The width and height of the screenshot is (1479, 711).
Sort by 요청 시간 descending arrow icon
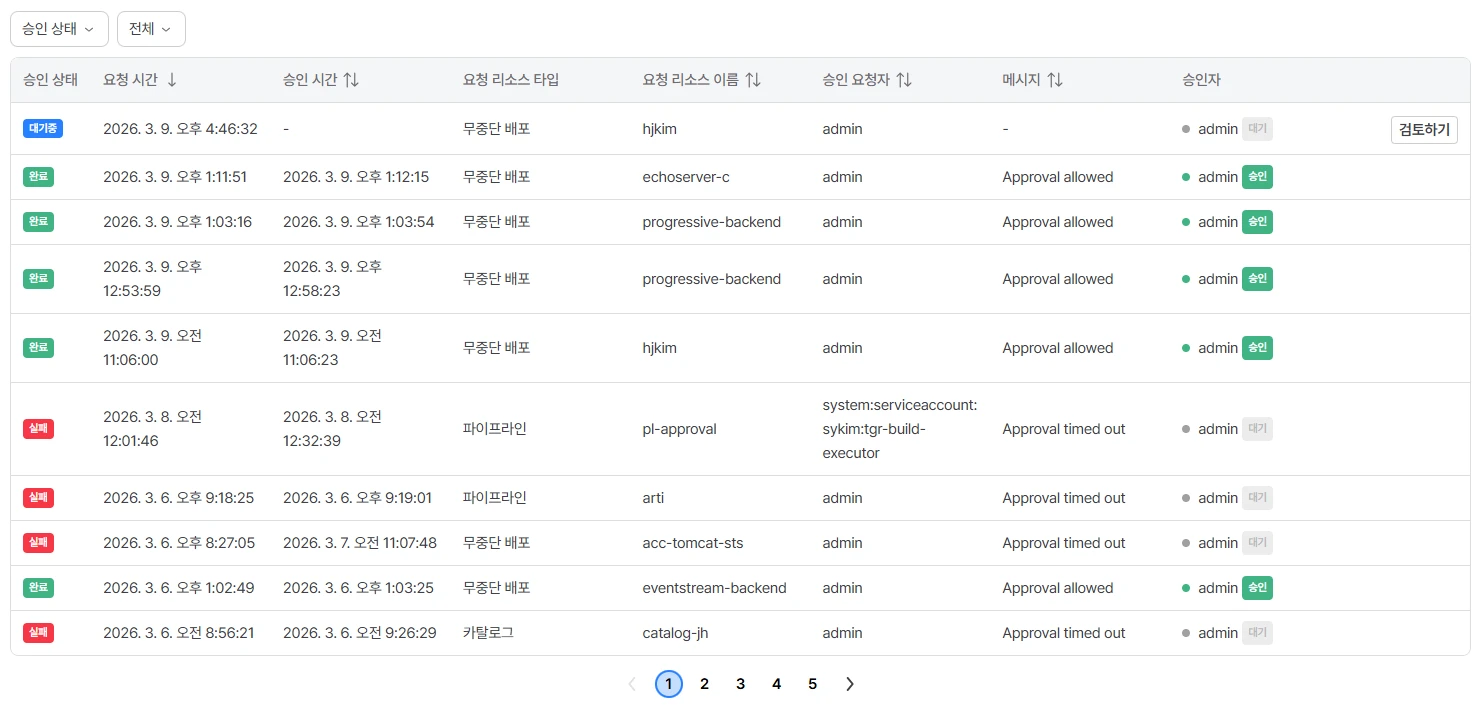pyautogui.click(x=172, y=80)
